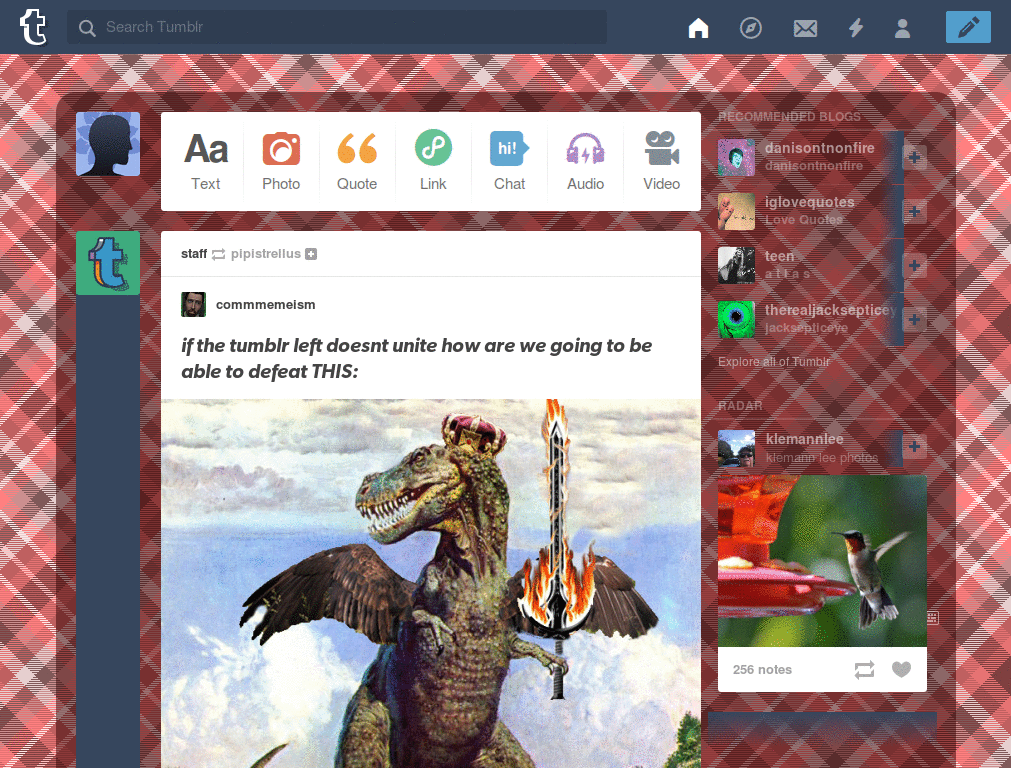Click the commmemeism avatar thumbnail
The height and width of the screenshot is (768, 1024).
pyautogui.click(x=193, y=304)
